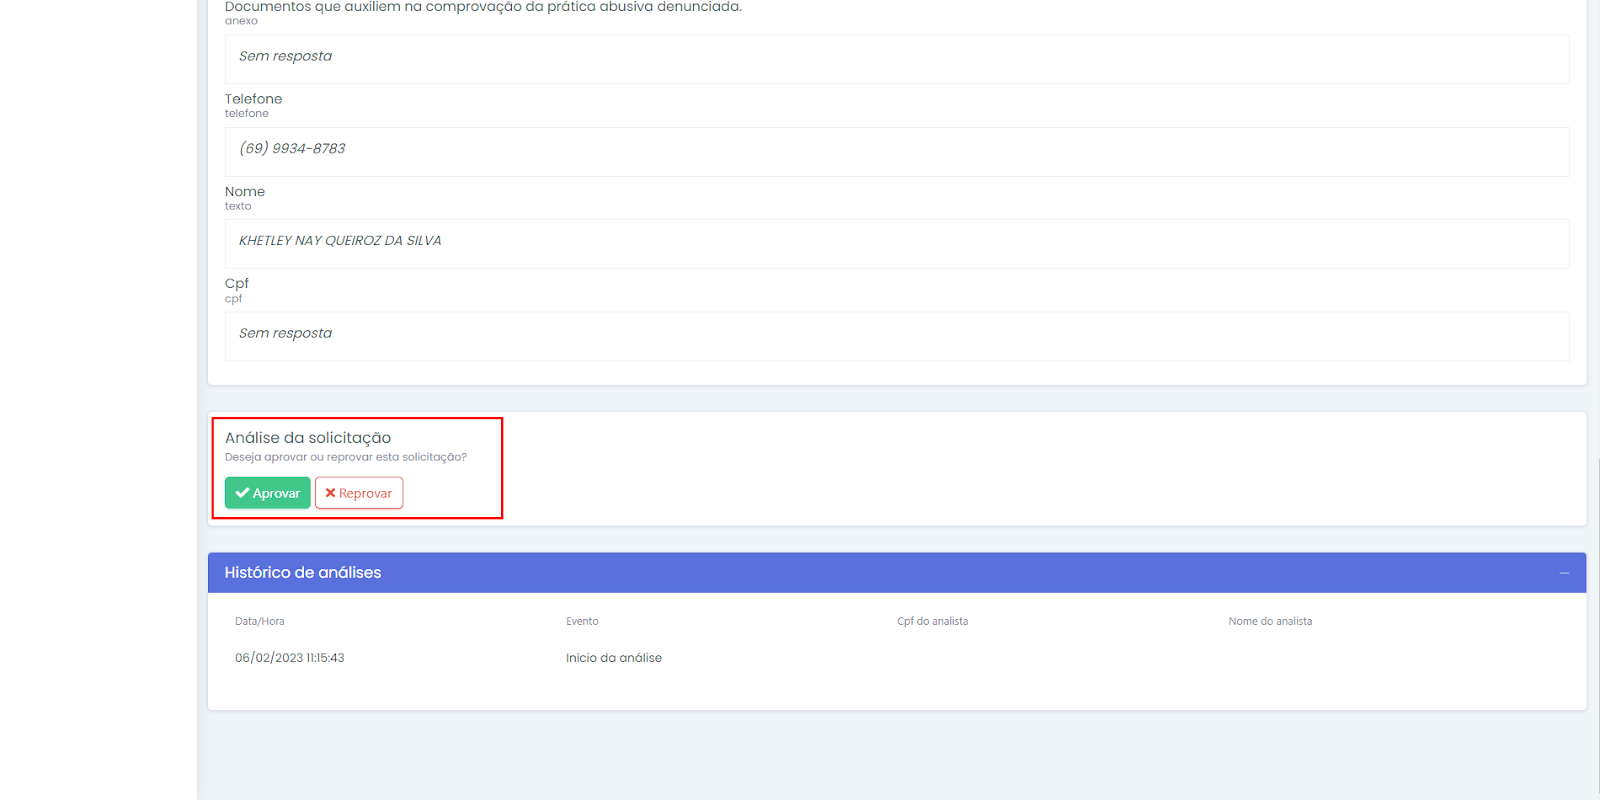
Task: Reject the request with Reprovar button
Action: (x=359, y=493)
